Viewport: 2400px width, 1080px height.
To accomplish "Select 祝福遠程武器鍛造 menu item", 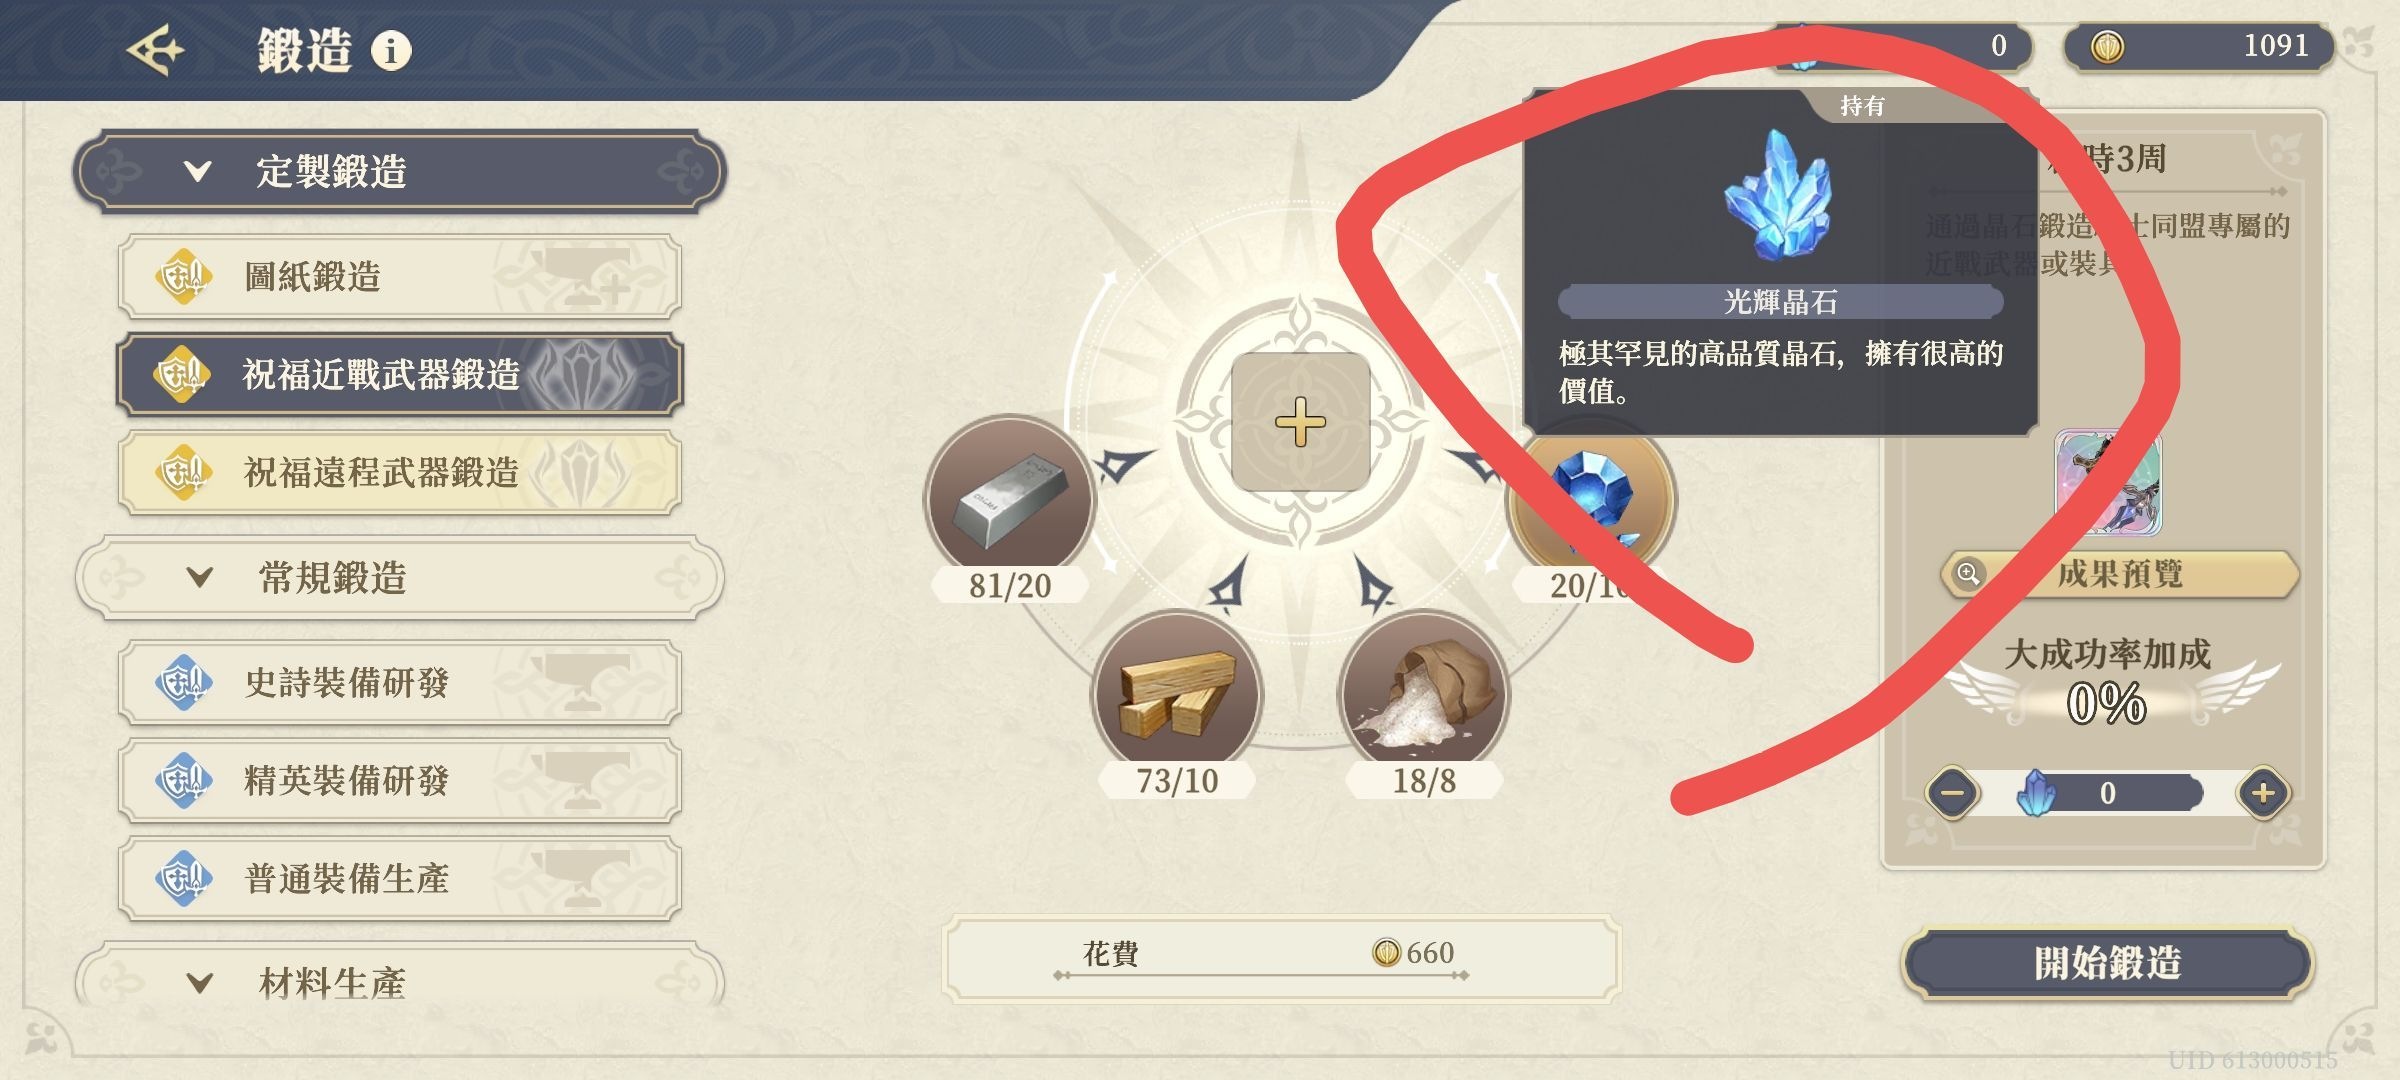I will click(400, 472).
